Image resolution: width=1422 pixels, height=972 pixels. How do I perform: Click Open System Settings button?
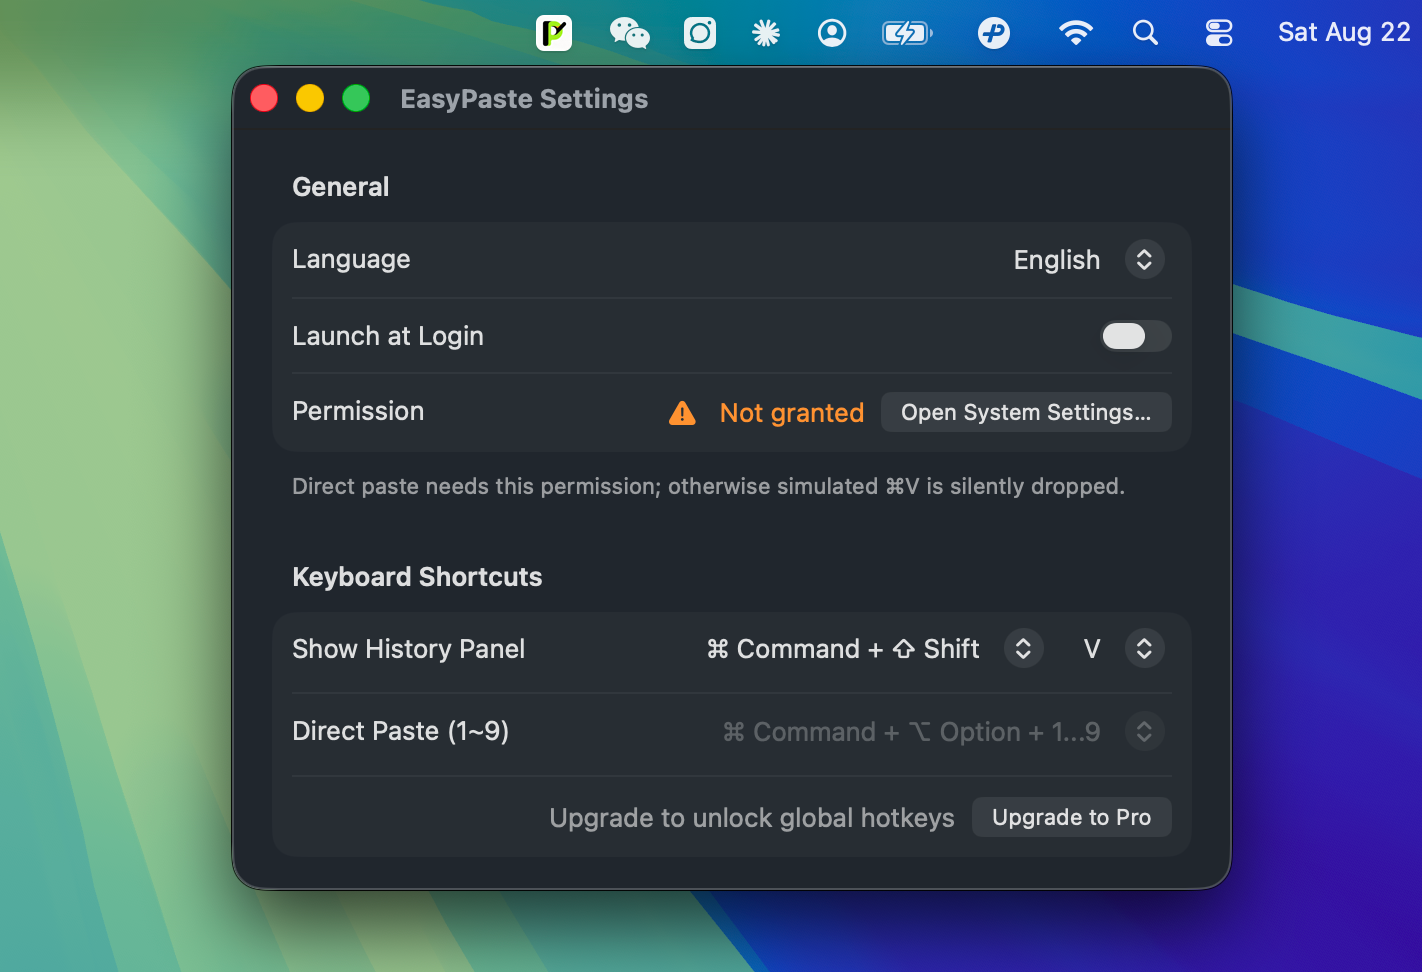pos(1026,412)
